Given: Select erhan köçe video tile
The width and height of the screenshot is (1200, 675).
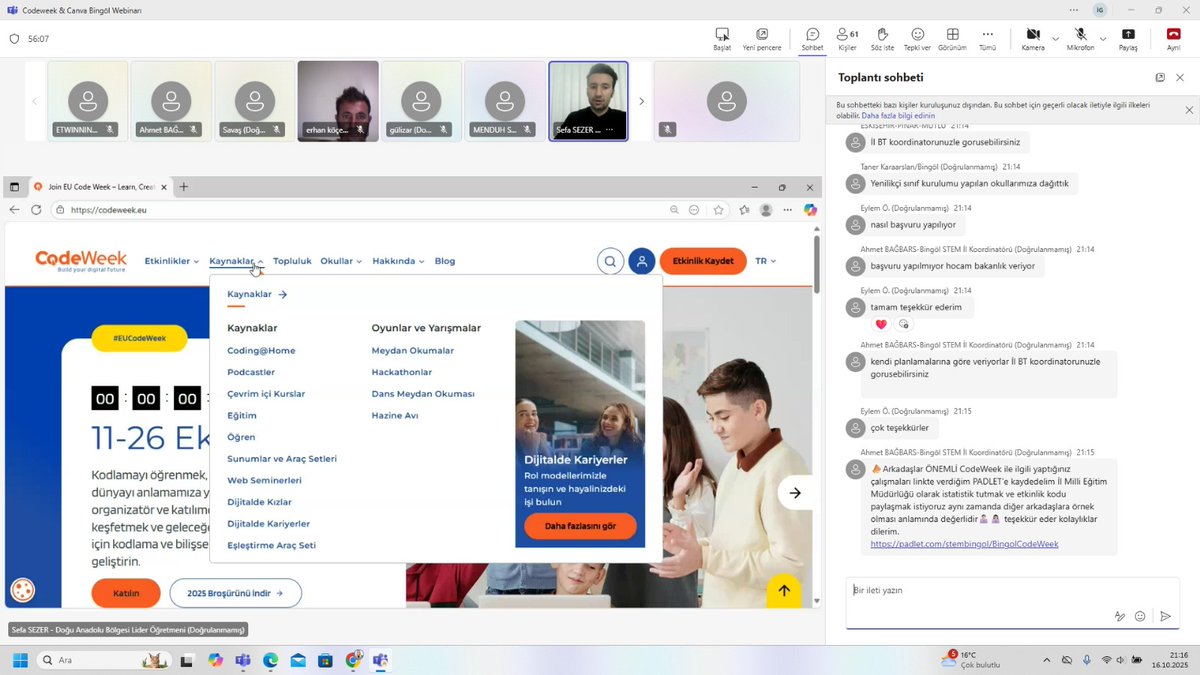Looking at the screenshot, I should (338, 101).
